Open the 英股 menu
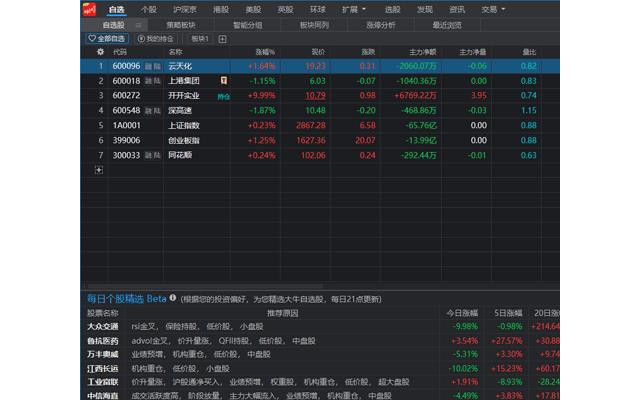 [285, 9]
